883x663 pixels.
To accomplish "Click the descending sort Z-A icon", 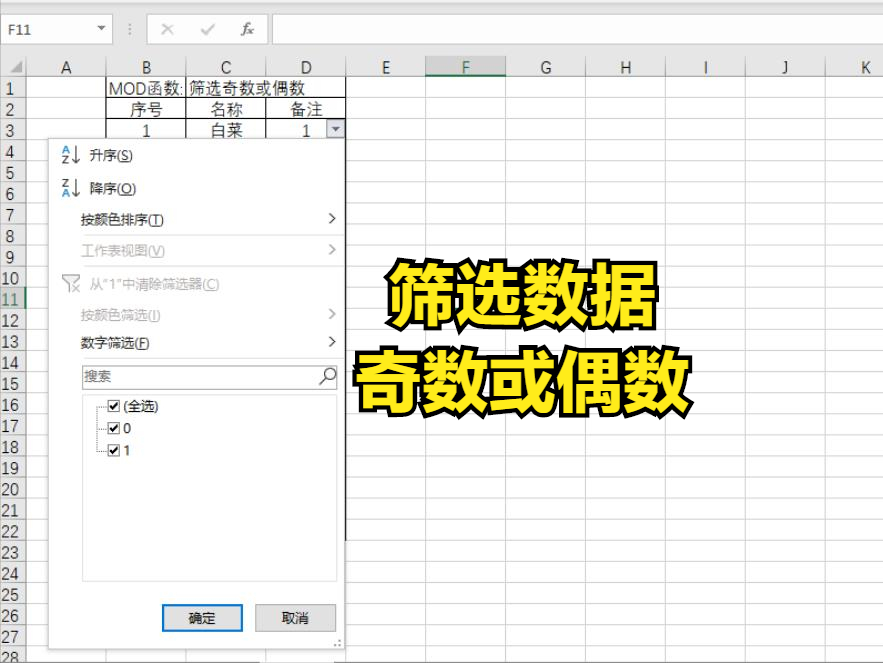I will click(71, 188).
